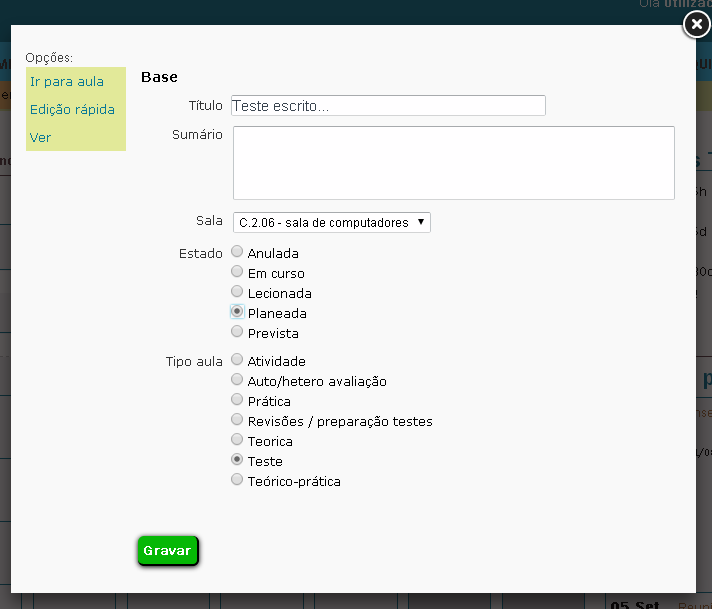712x609 pixels.
Task: Choose Teórico-prática class type
Action: [x=237, y=480]
